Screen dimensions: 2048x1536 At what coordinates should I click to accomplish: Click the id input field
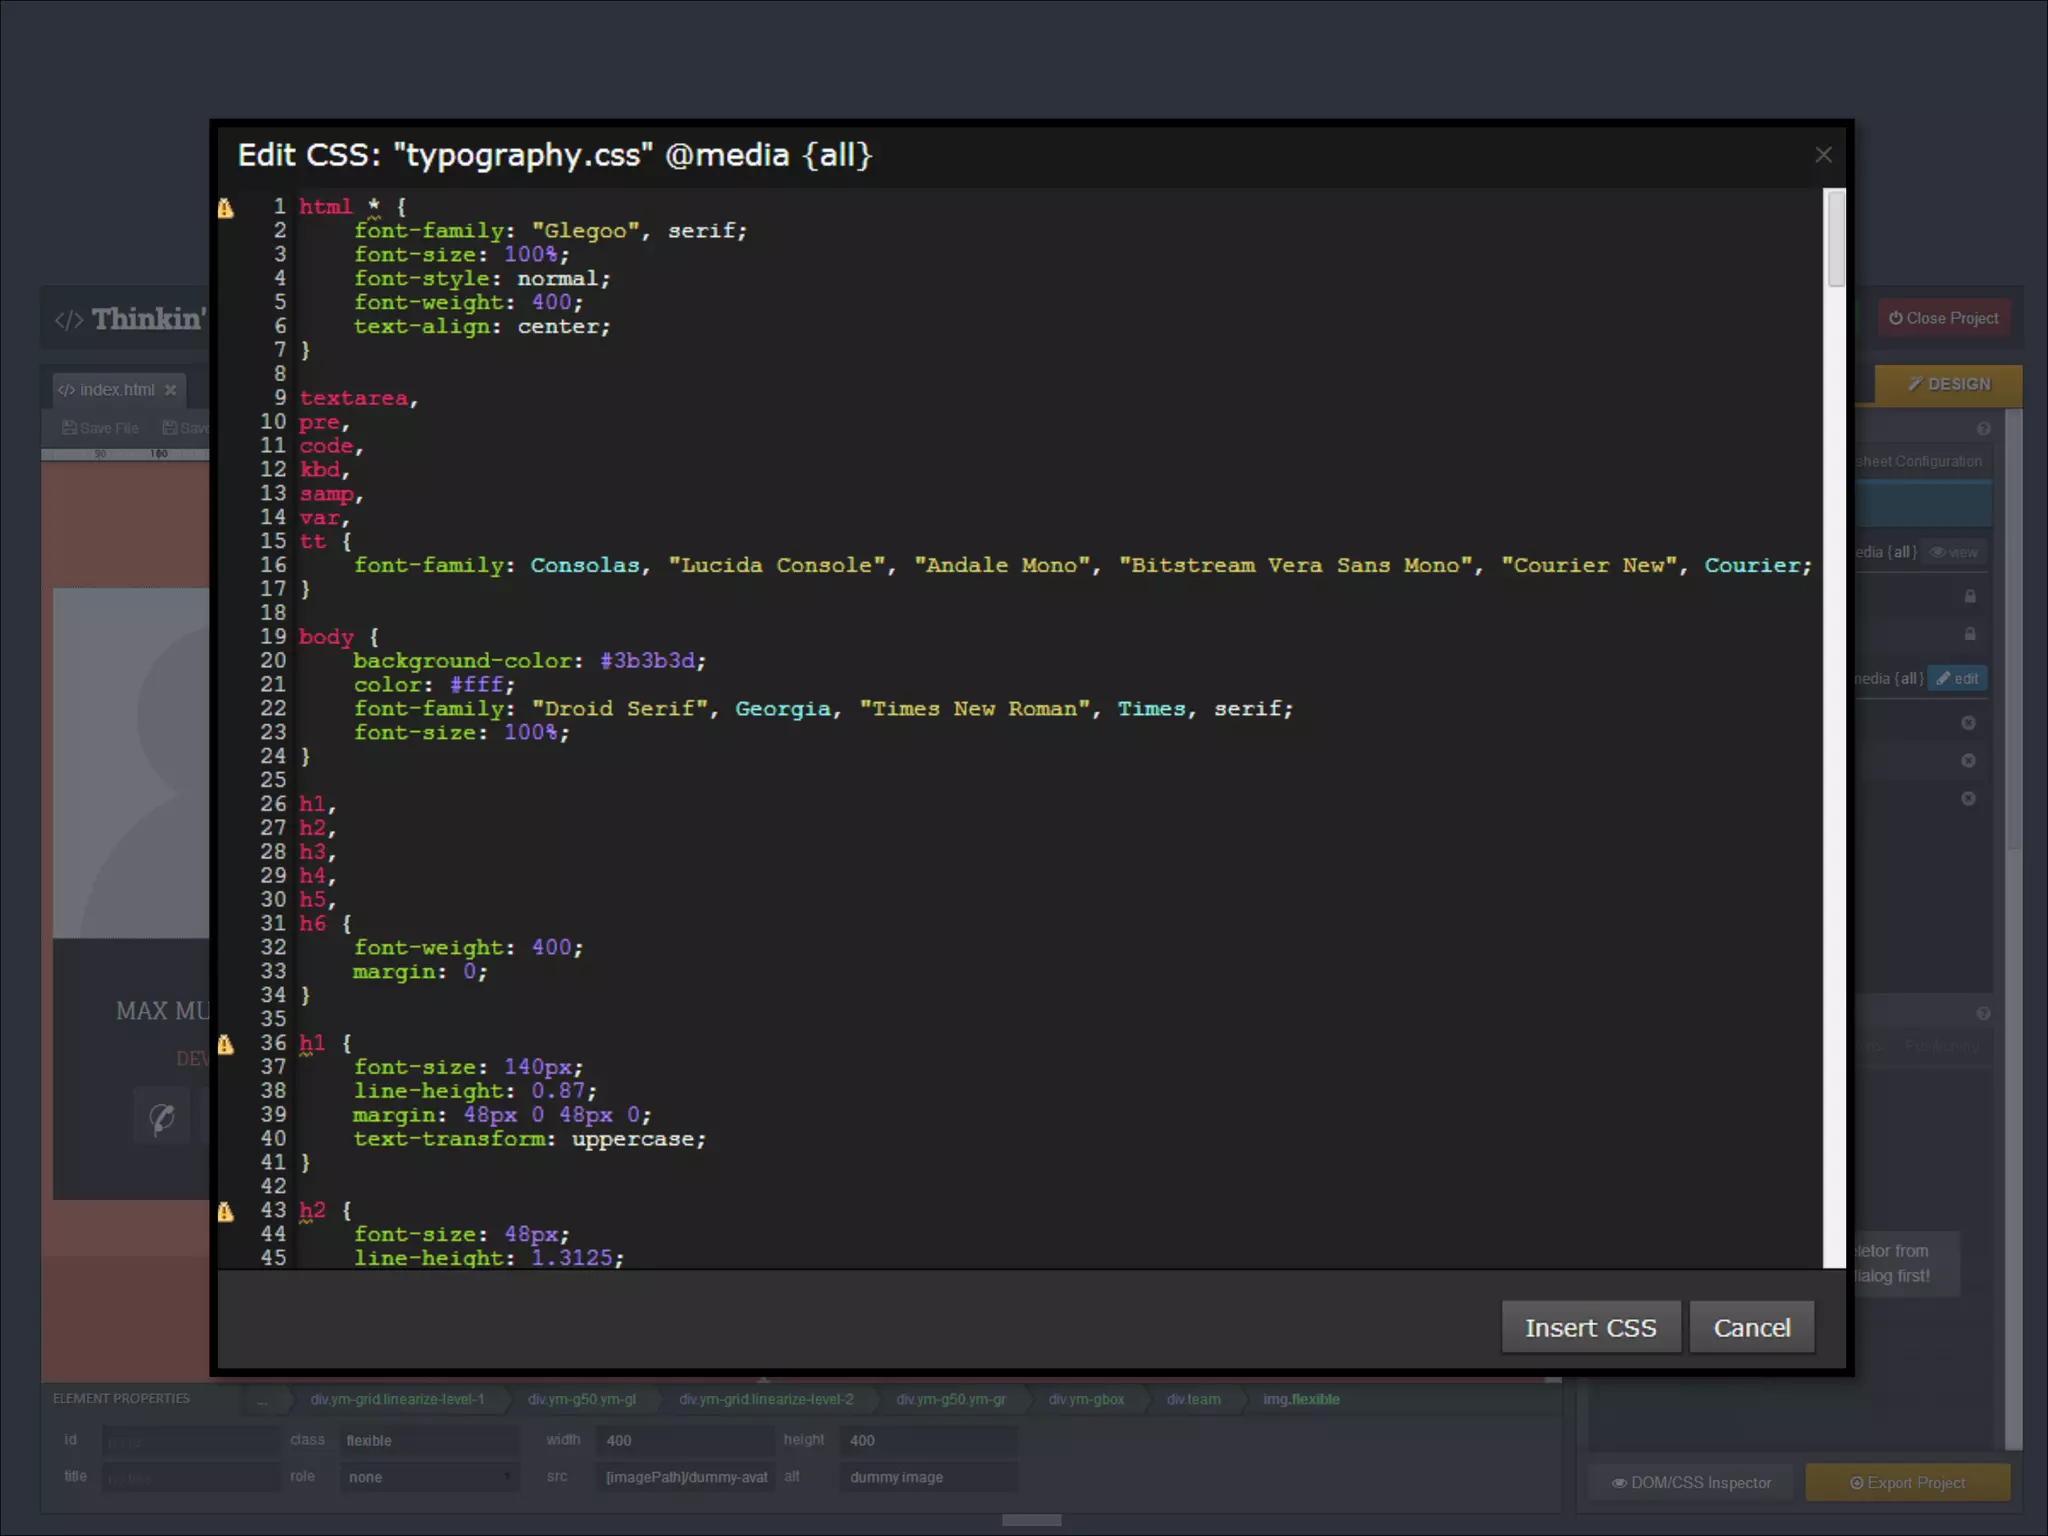(x=190, y=1441)
